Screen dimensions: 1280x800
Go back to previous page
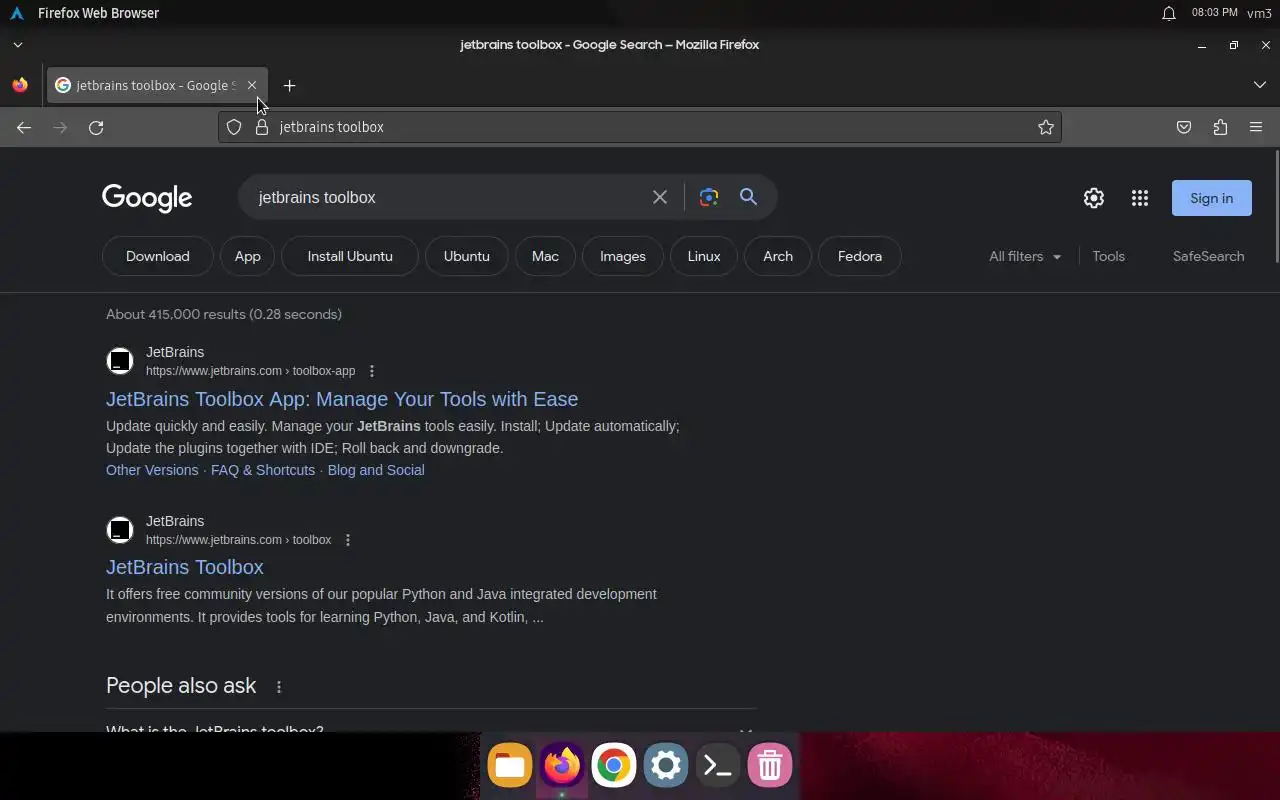click(x=24, y=127)
